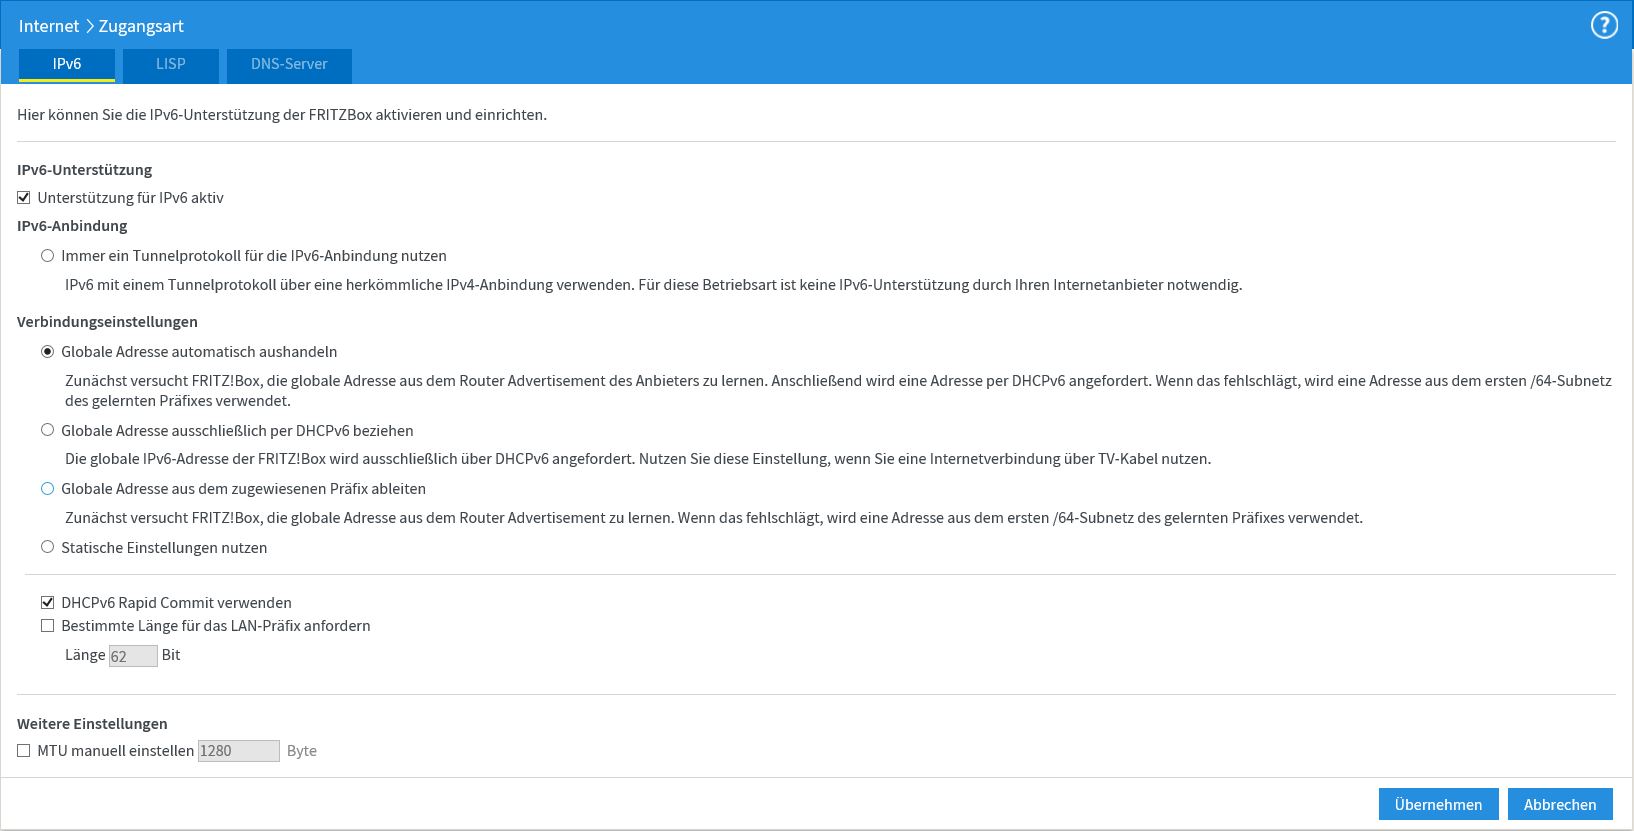Click 'Internet' in the breadcrumb header
Screen dimensions: 1634x831
48,26
